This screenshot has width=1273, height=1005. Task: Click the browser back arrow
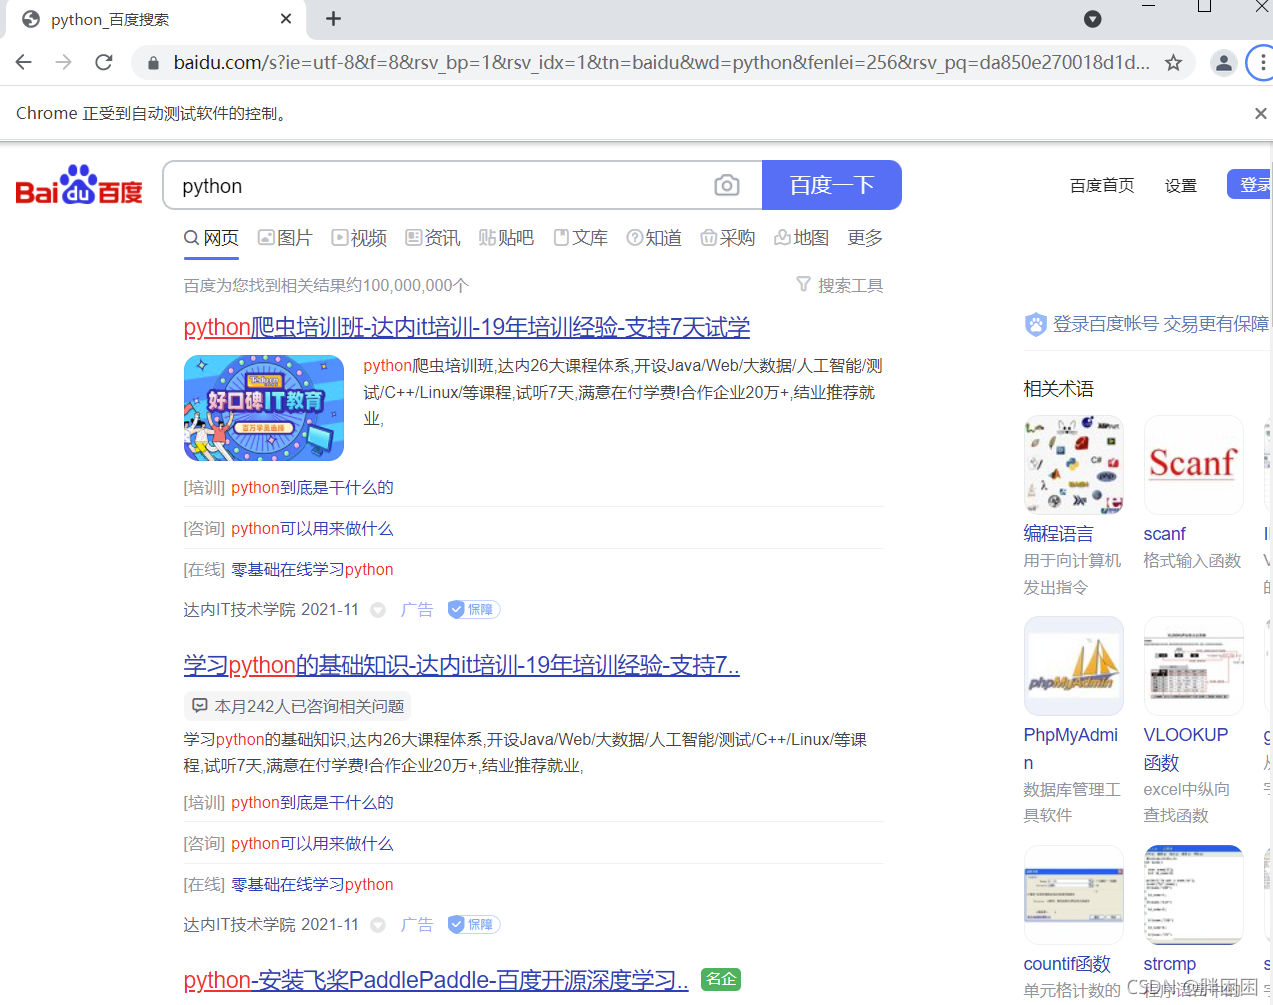(x=24, y=62)
